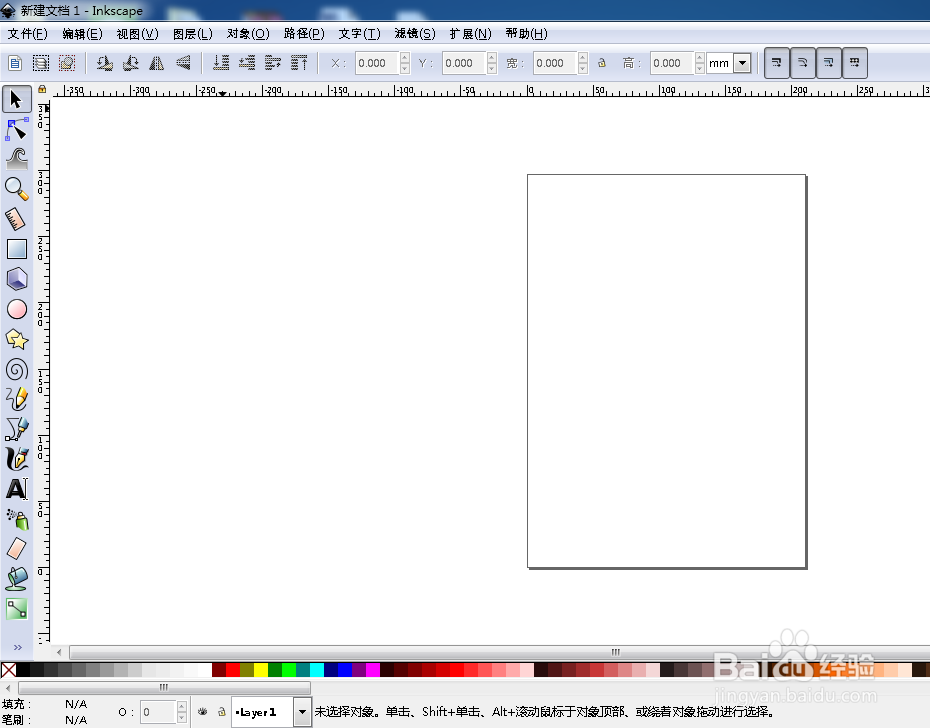This screenshot has height=728, width=930.
Task: Select the Star polygon tool
Action: [17, 339]
